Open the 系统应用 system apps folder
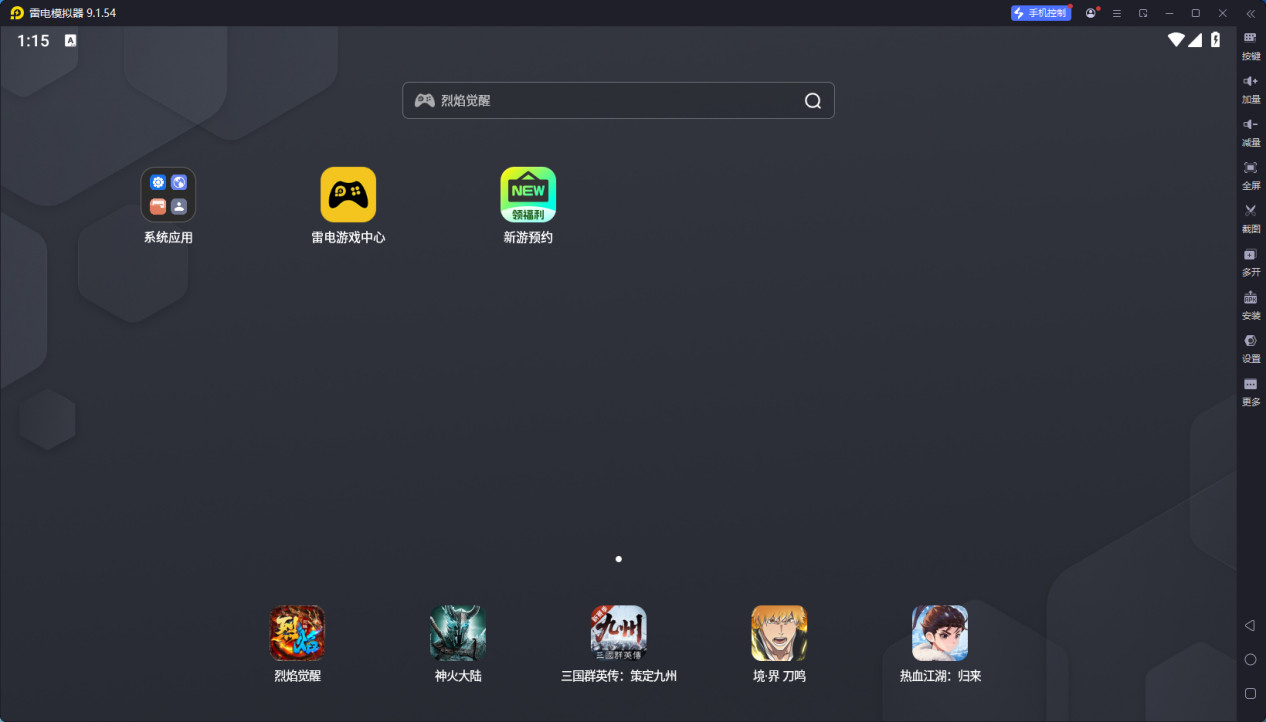Image resolution: width=1266 pixels, height=722 pixels. tap(168, 195)
